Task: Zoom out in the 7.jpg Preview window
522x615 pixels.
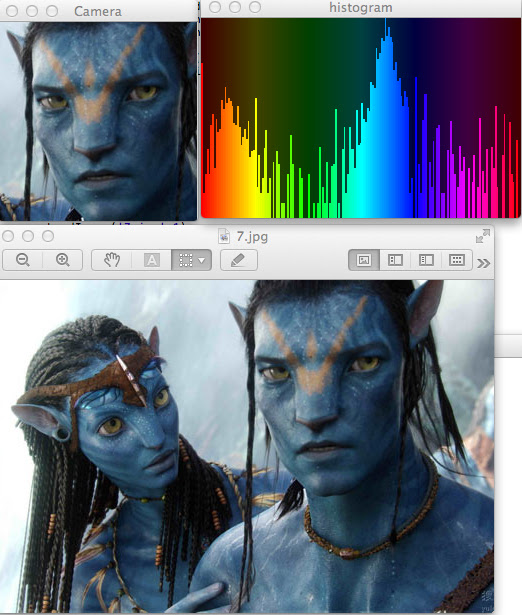Action: (x=23, y=260)
